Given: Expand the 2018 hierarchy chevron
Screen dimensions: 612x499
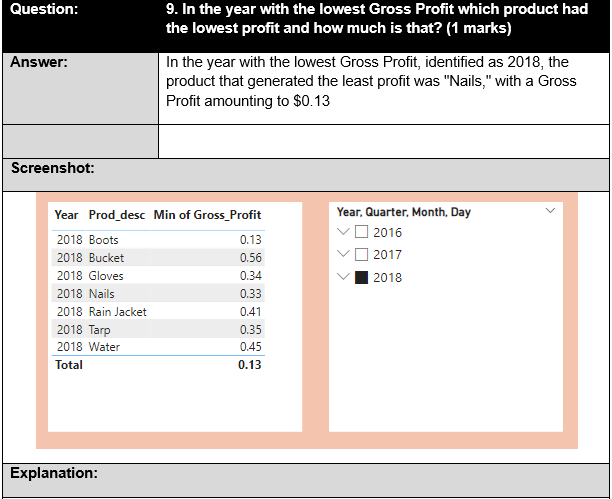Looking at the screenshot, I should (345, 277).
